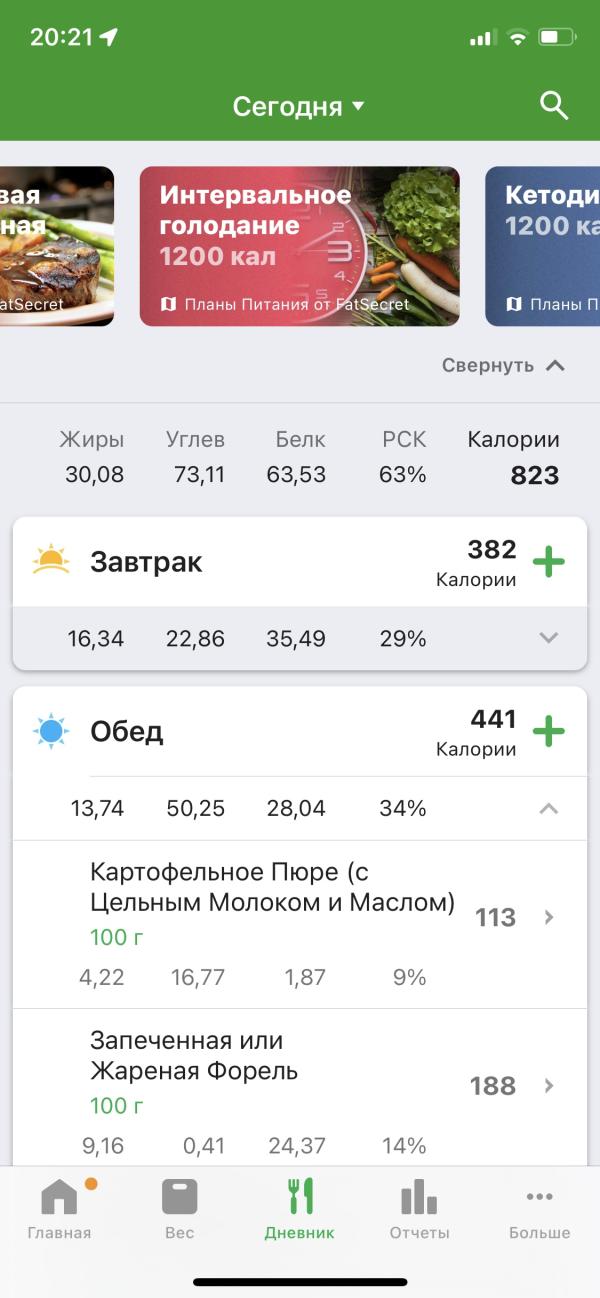The image size is (600, 1298).
Task: Add food to Обед with plus icon
Action: pyautogui.click(x=548, y=731)
